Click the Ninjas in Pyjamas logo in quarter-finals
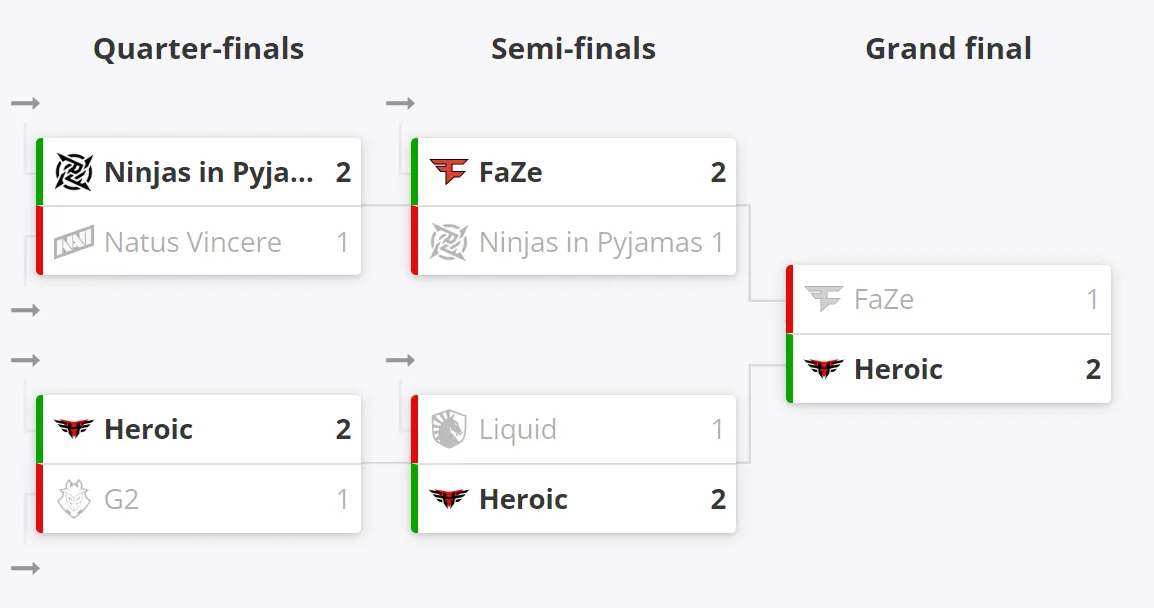The width and height of the screenshot is (1154, 608). pos(74,172)
